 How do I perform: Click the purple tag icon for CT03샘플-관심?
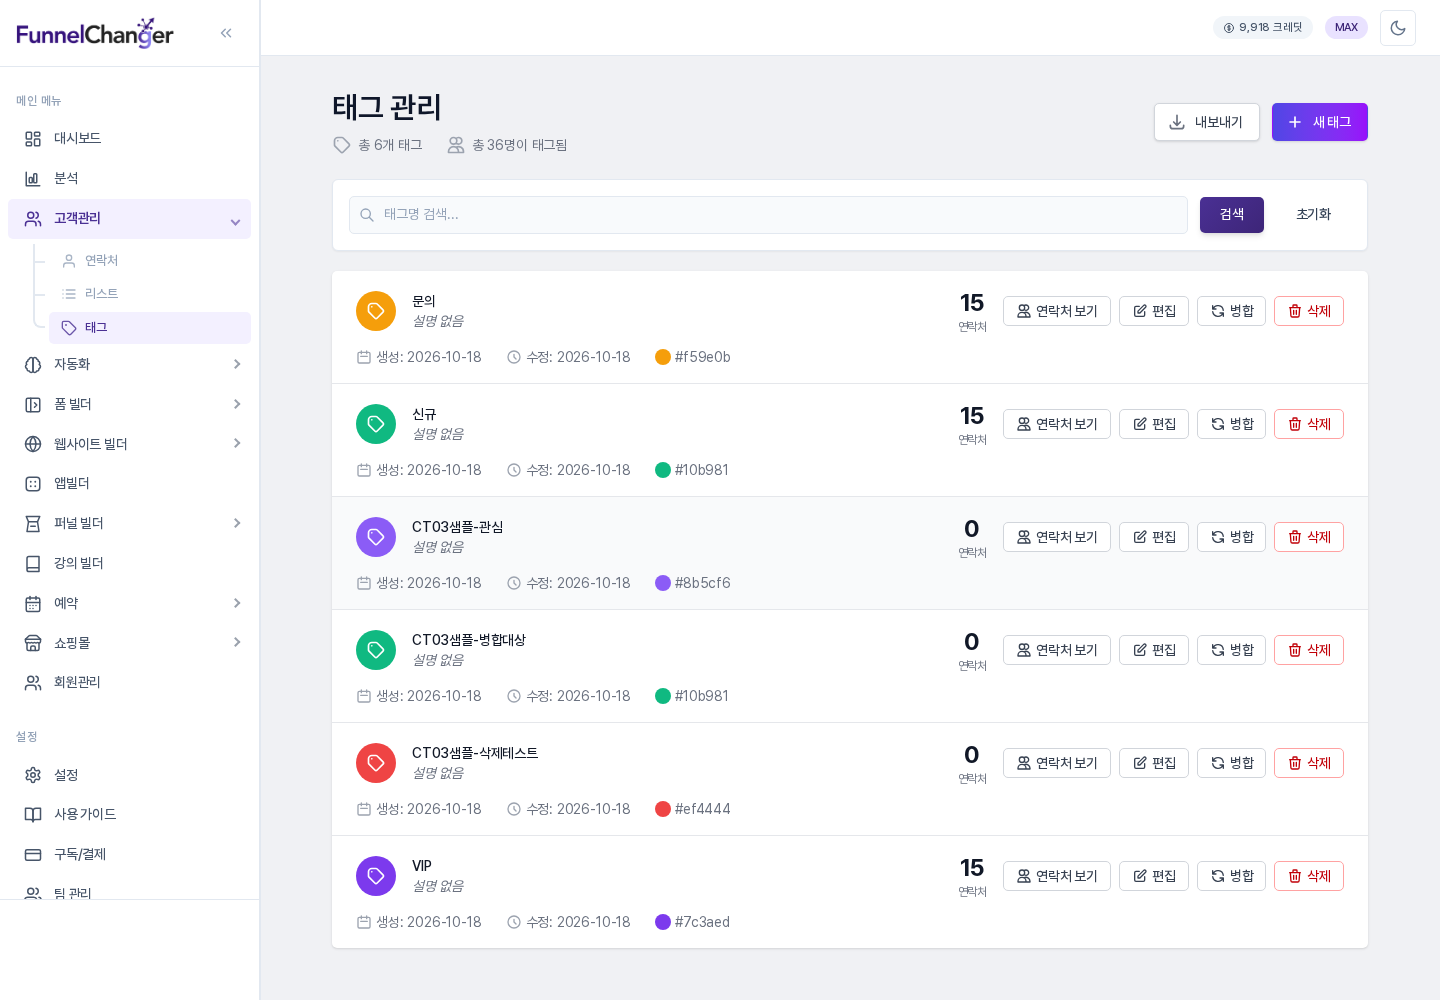coord(376,537)
